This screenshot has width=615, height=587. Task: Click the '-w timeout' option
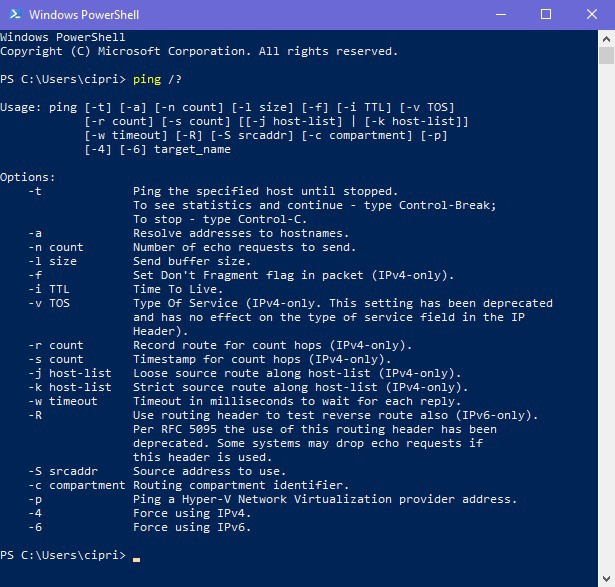63,401
